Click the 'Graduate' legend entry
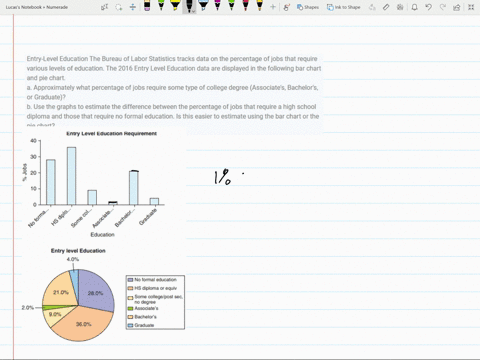The image size is (480, 360). (141, 325)
